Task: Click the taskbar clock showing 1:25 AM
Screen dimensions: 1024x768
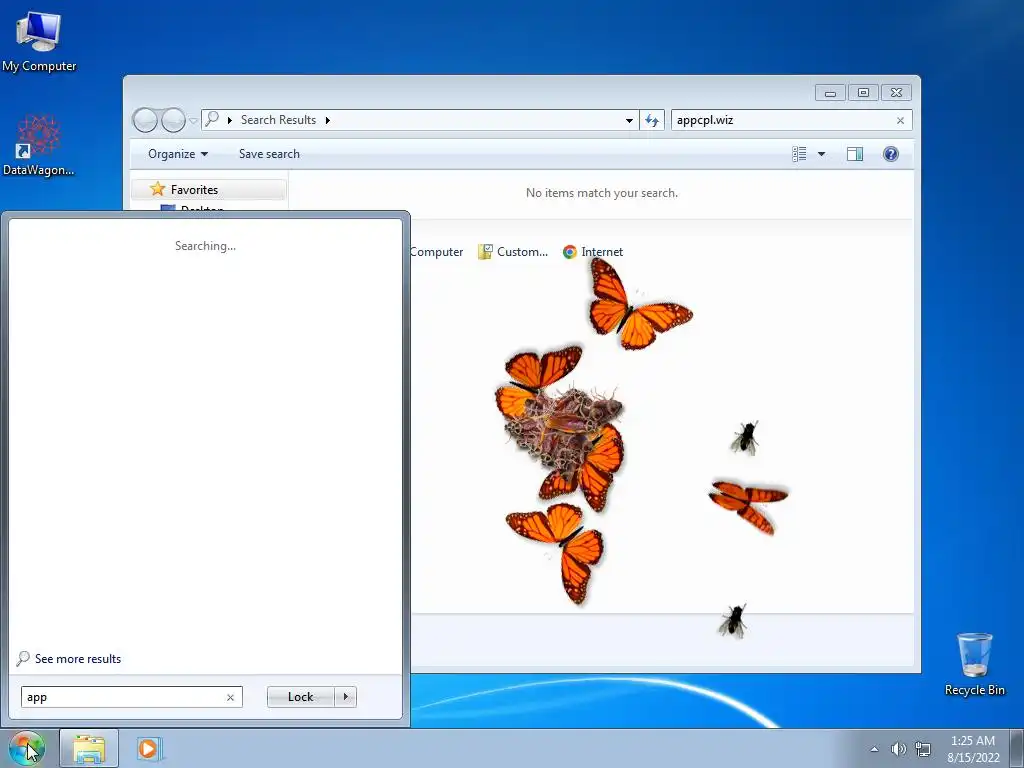Action: 973,749
